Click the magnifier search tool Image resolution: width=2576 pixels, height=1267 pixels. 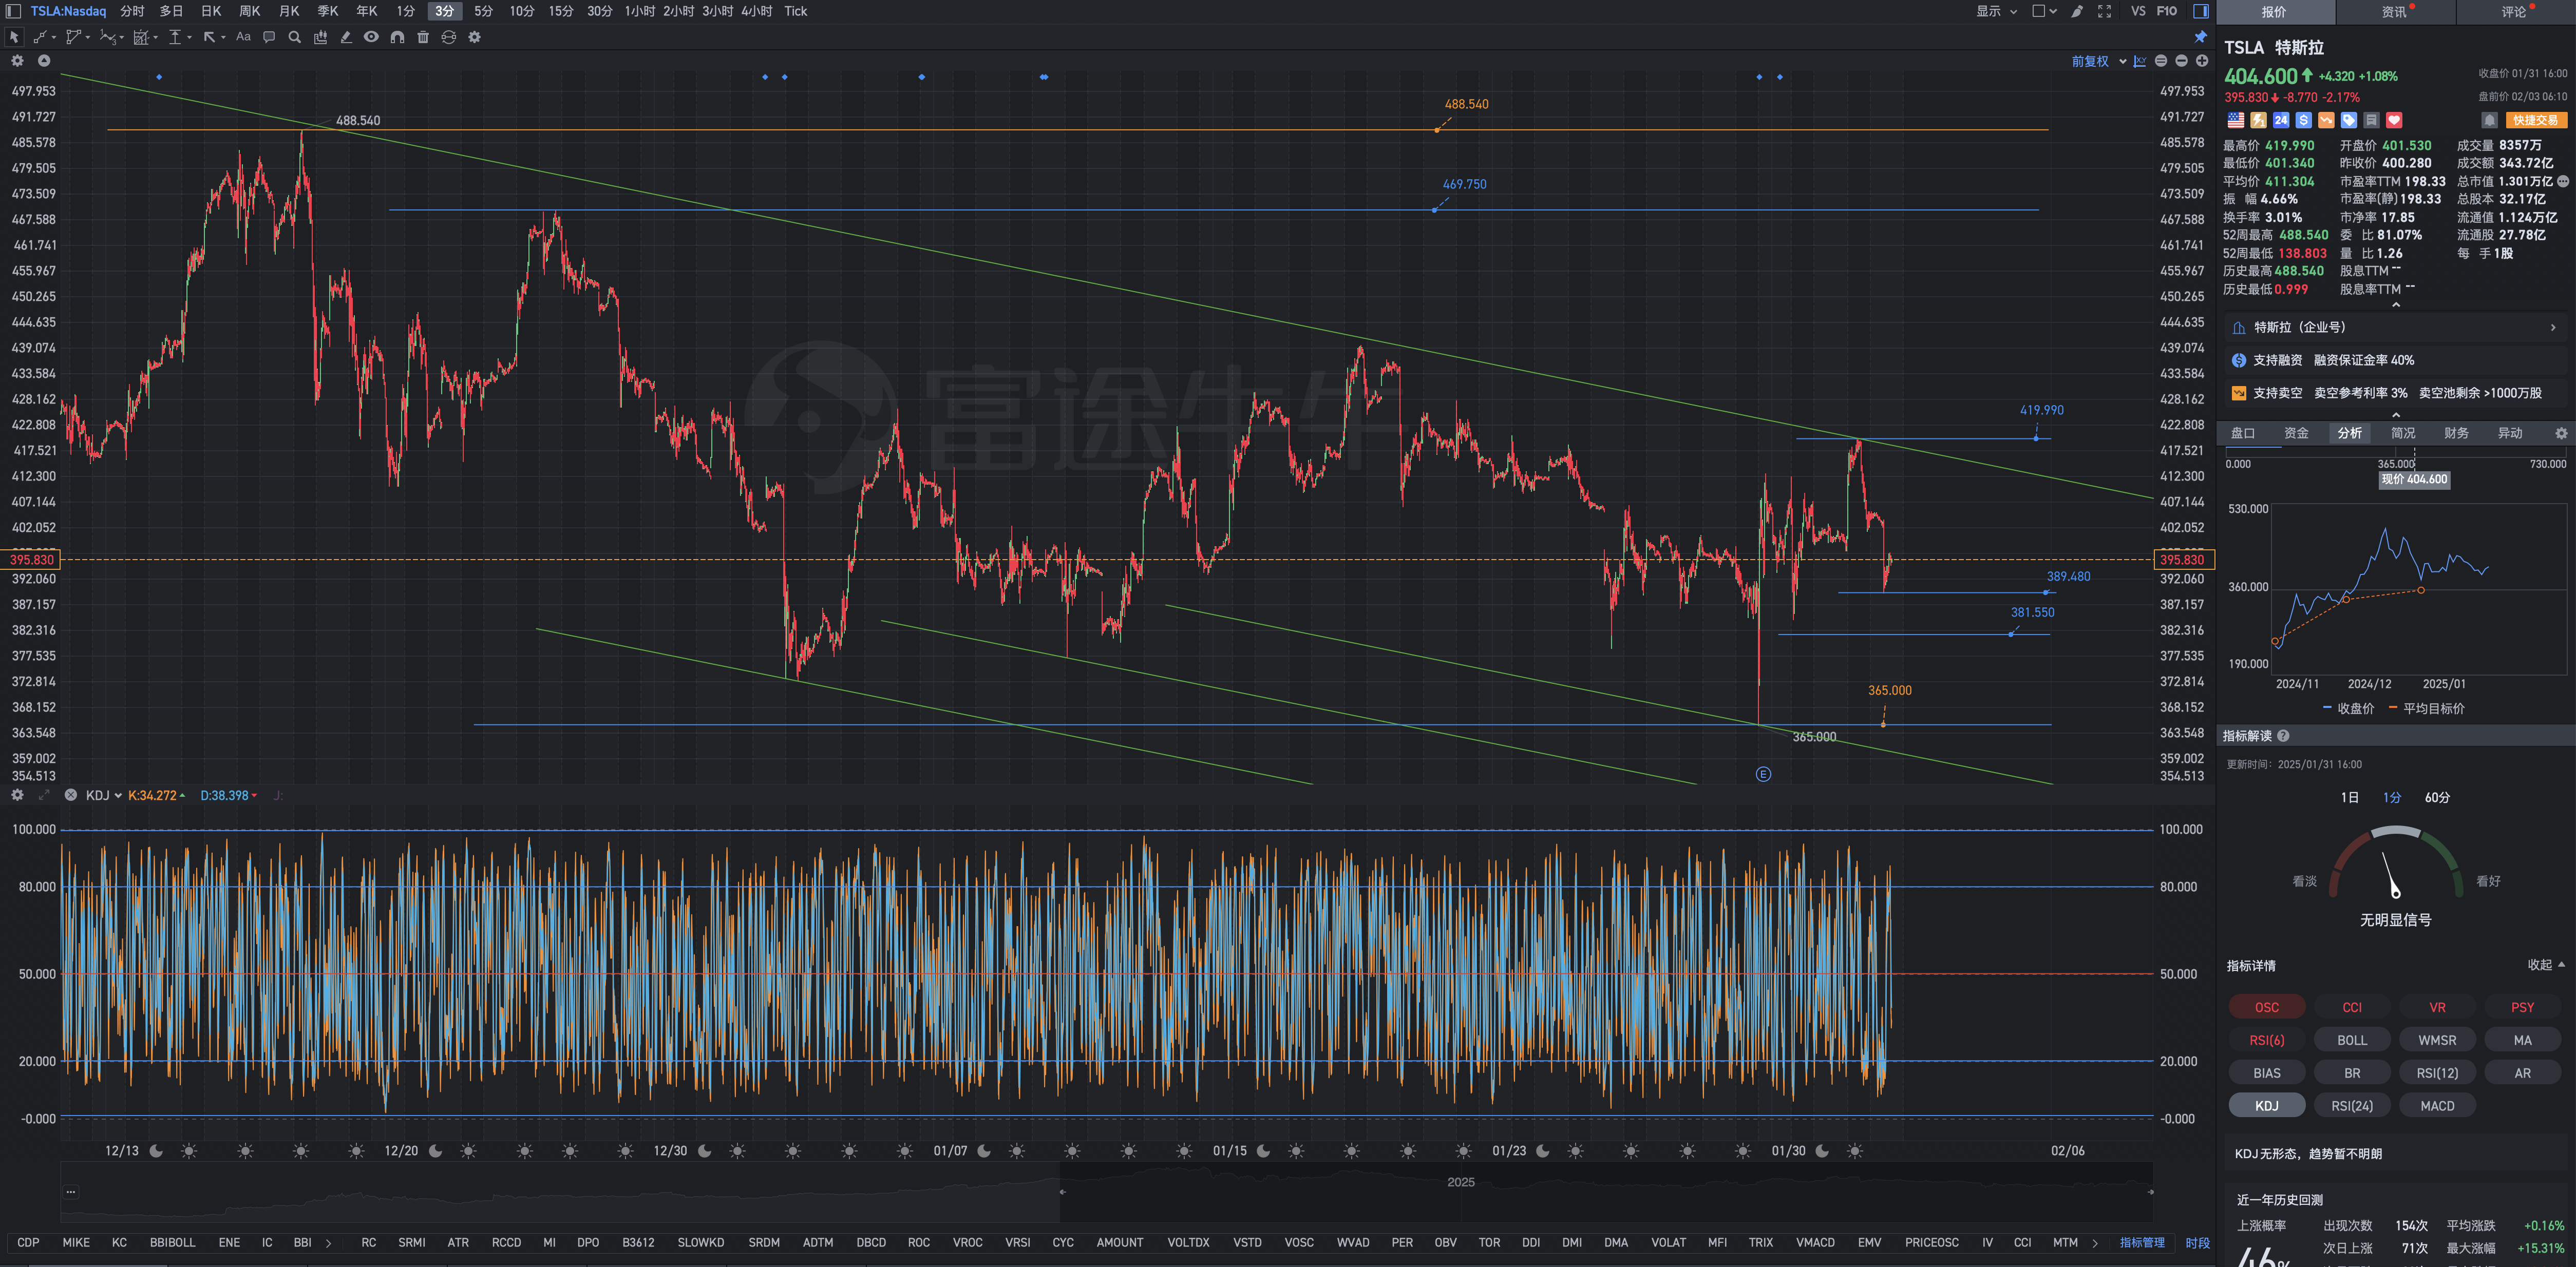pos(294,37)
